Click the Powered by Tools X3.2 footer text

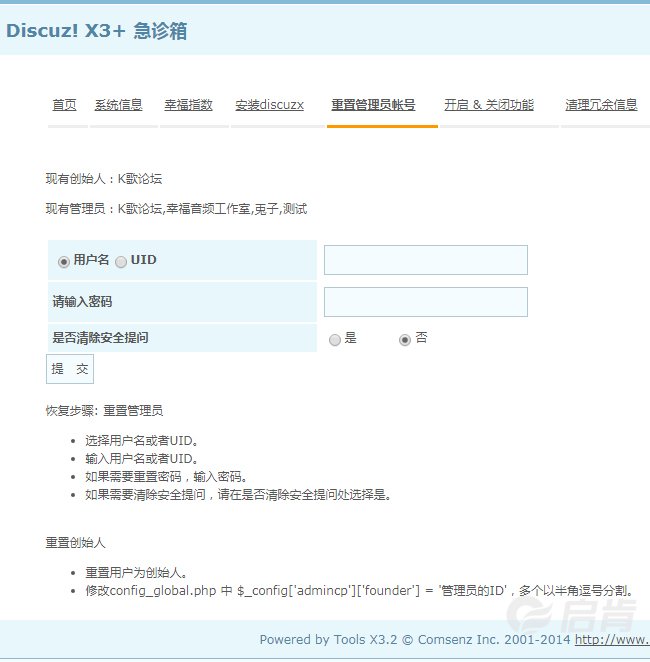pyautogui.click(x=414, y=639)
